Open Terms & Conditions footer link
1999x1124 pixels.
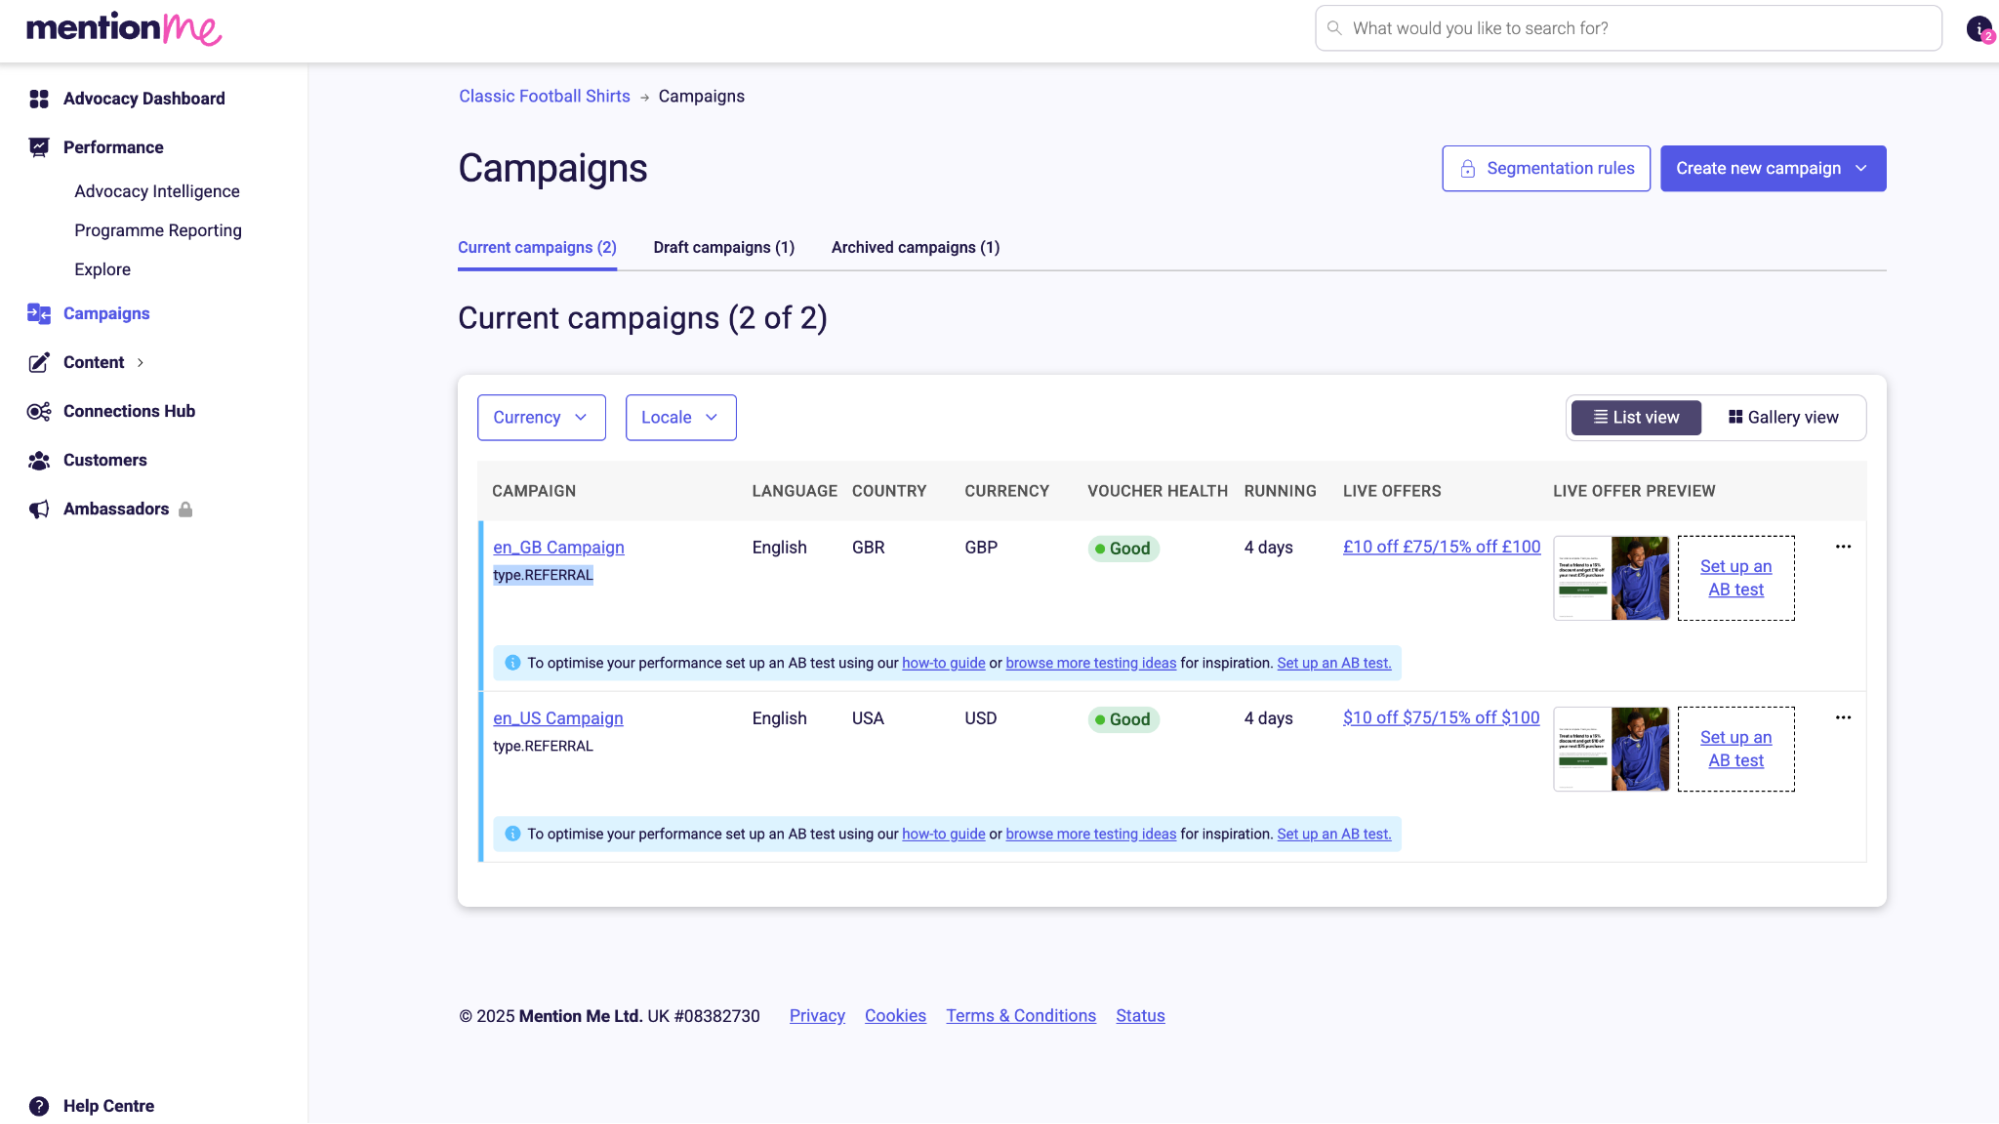1020,1015
